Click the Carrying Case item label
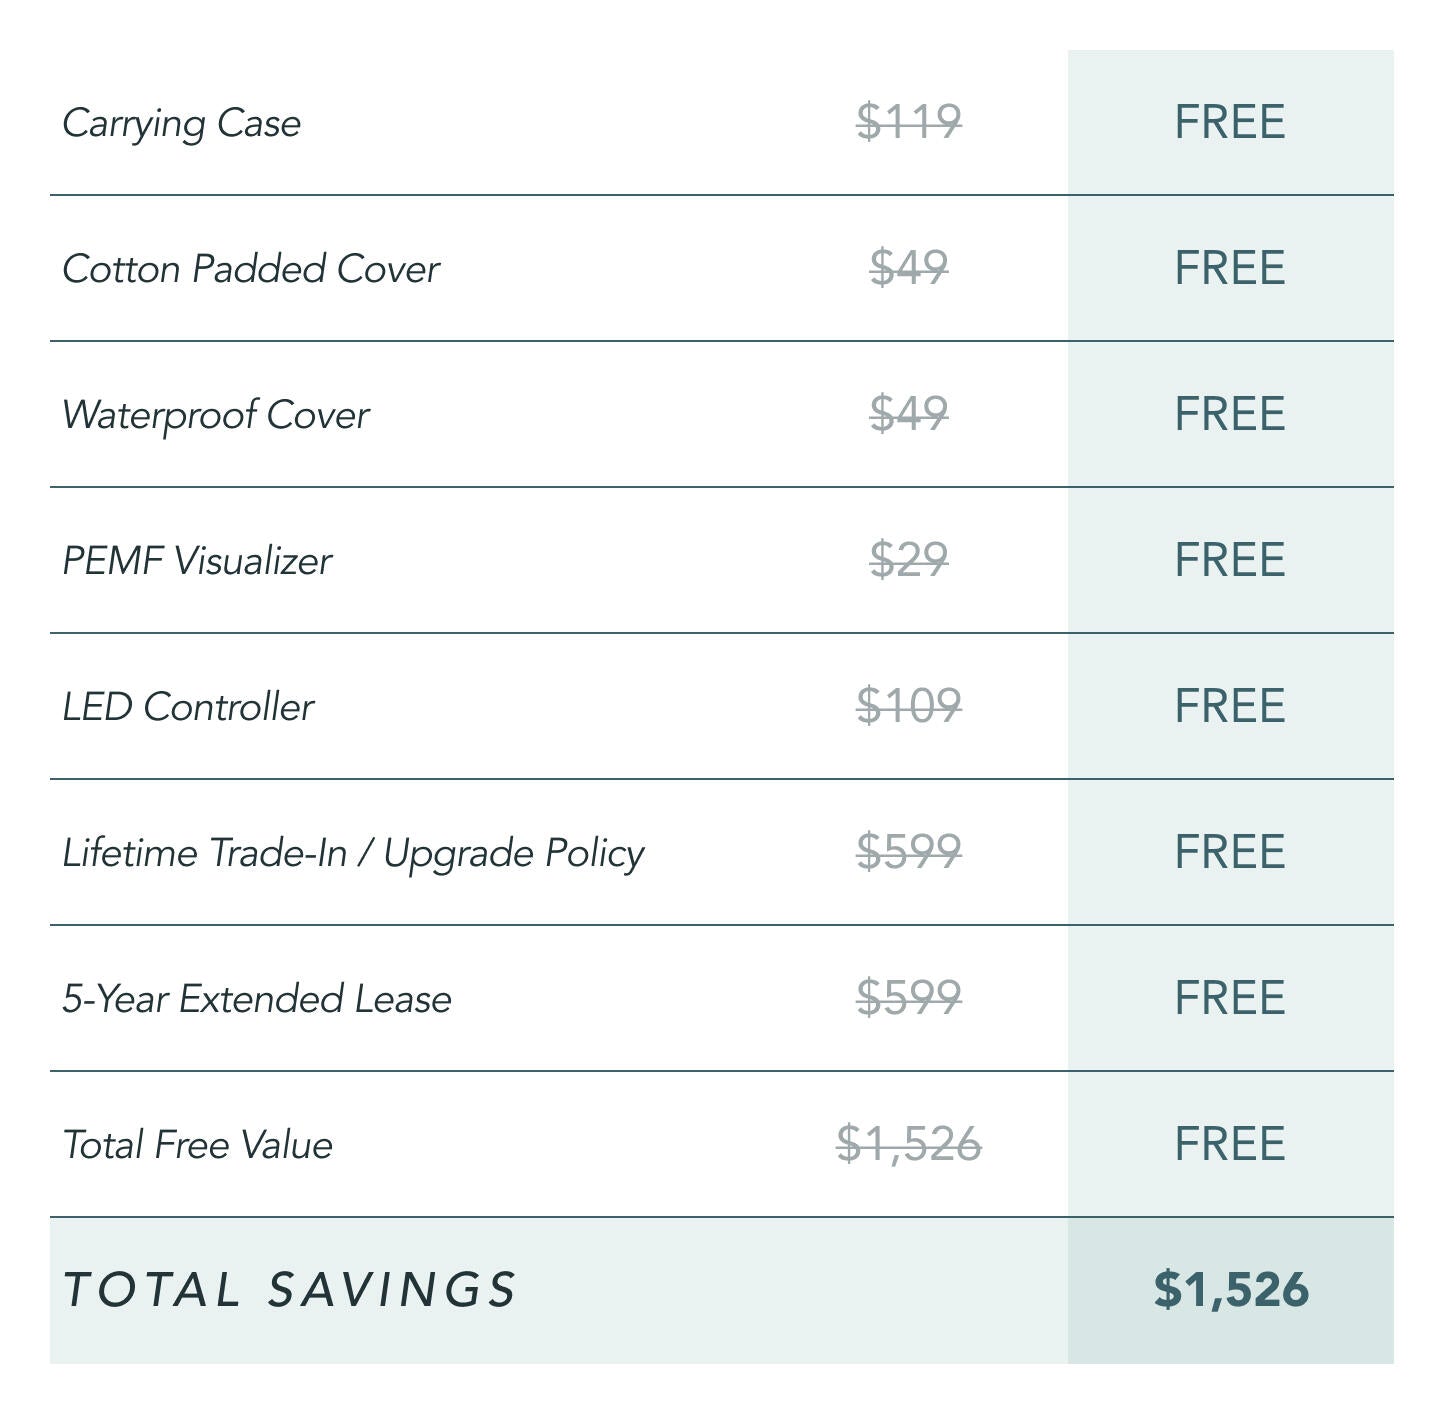The width and height of the screenshot is (1444, 1414). tap(181, 124)
